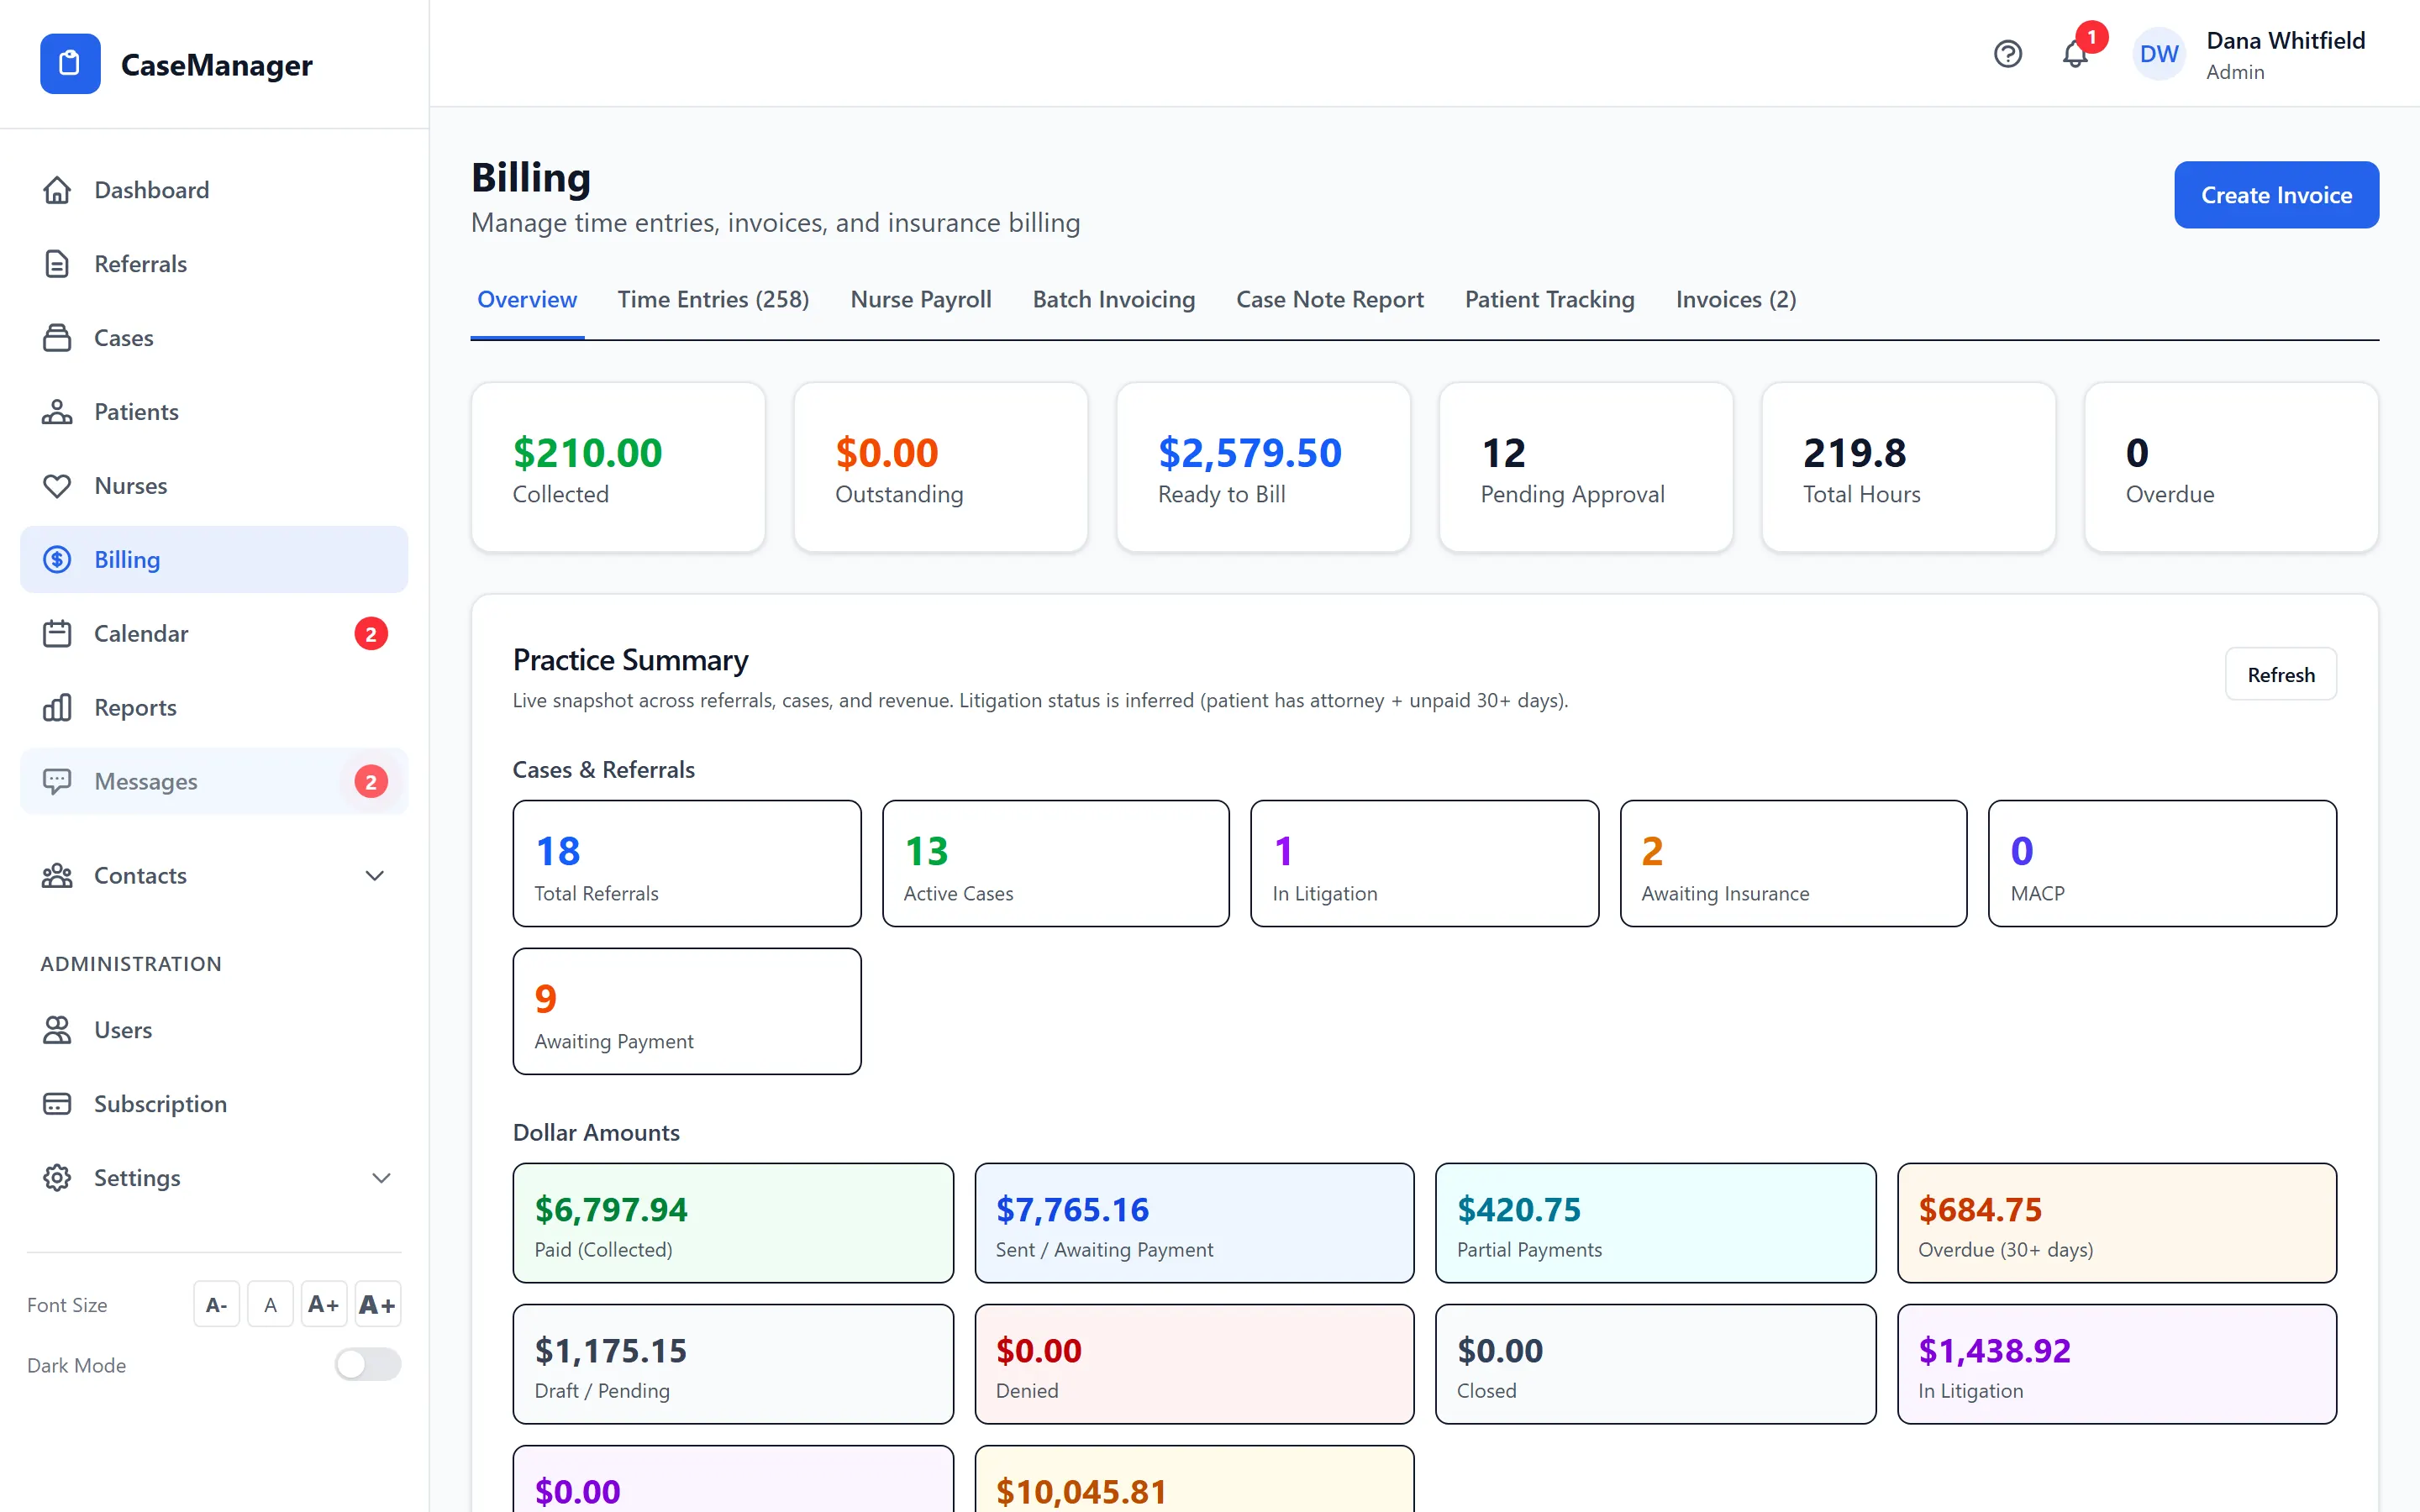This screenshot has height=1512, width=2420.
Task: Click the Patients person icon
Action: click(x=57, y=412)
